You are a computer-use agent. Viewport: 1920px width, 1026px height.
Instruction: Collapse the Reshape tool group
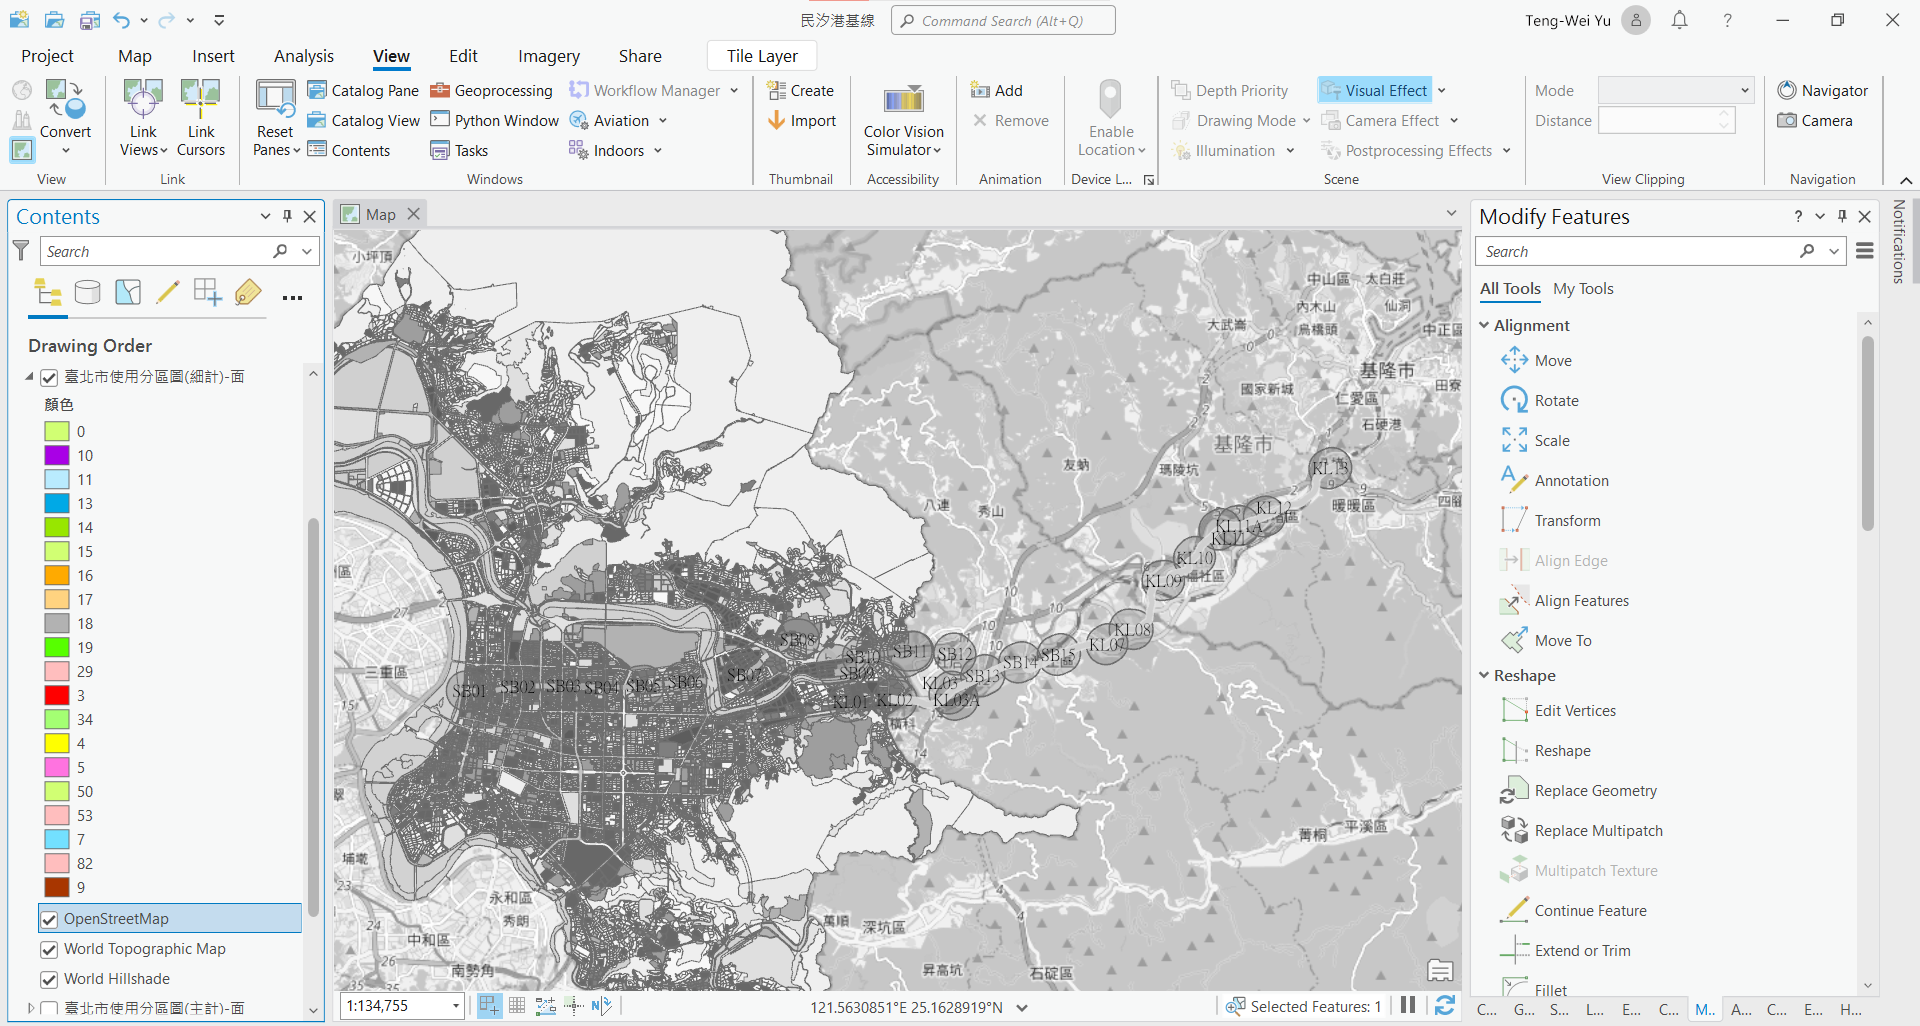click(x=1485, y=675)
